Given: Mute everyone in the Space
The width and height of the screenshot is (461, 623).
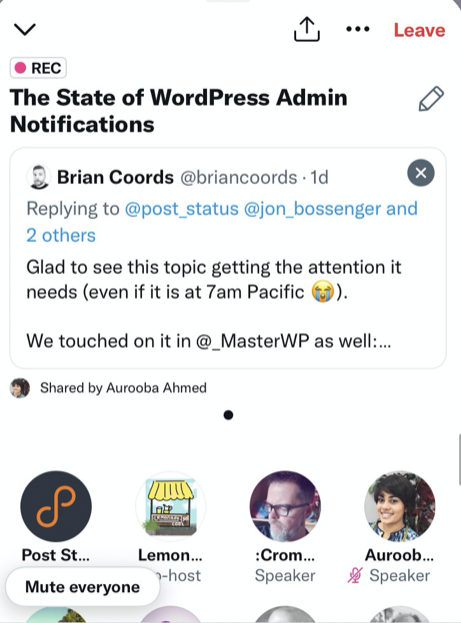Looking at the screenshot, I should point(82,587).
